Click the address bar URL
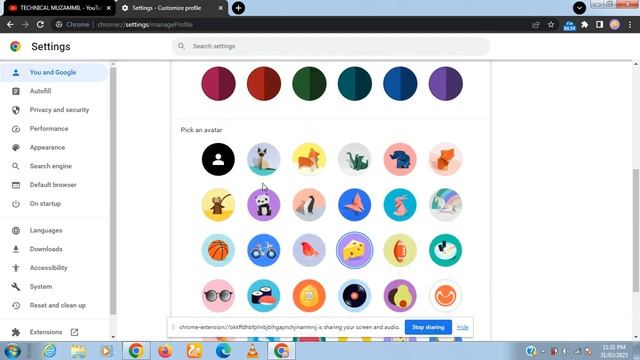The image size is (640, 360). [145, 24]
